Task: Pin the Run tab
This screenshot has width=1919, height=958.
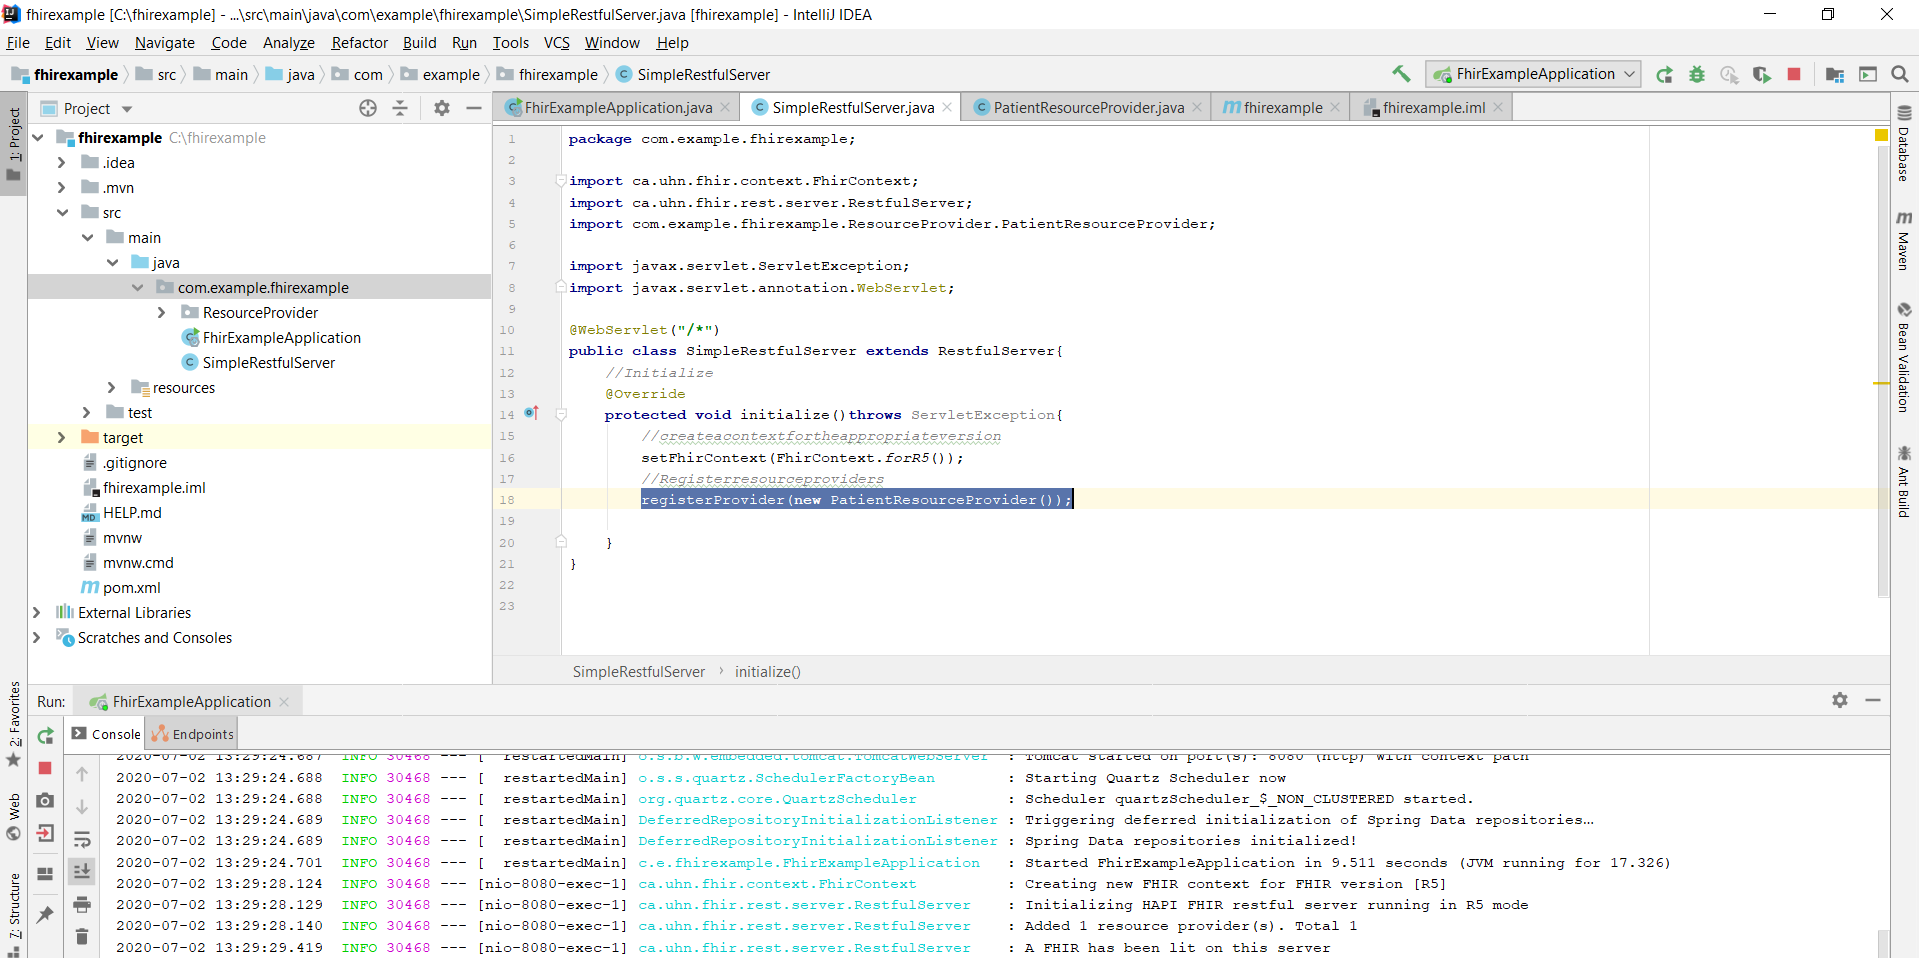Action: pyautogui.click(x=45, y=914)
